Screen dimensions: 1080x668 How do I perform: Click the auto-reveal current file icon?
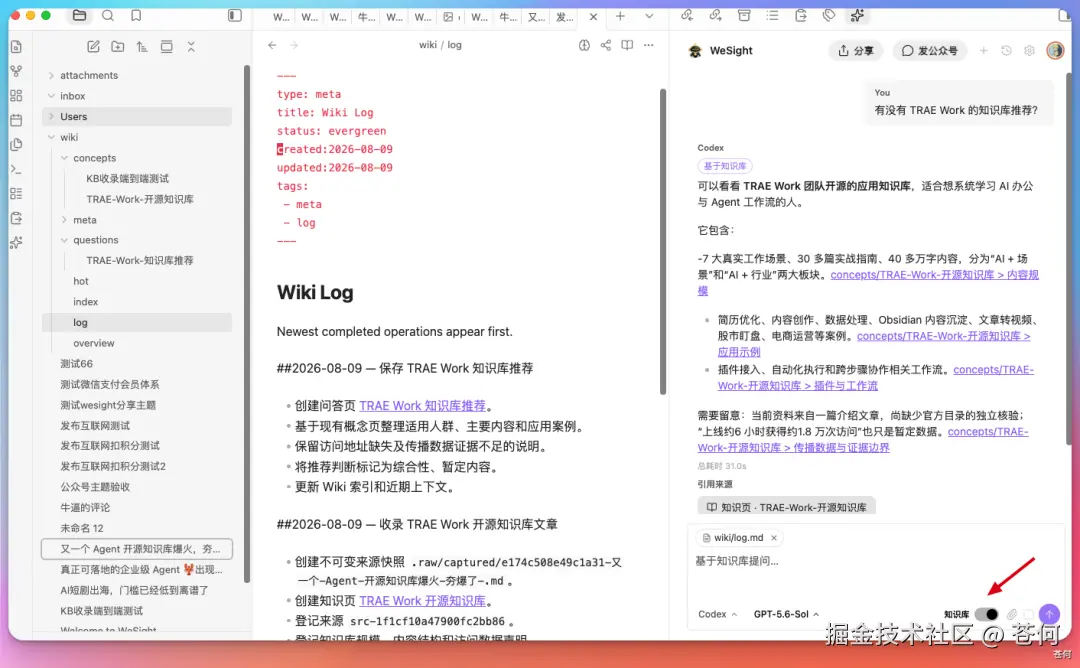(167, 46)
